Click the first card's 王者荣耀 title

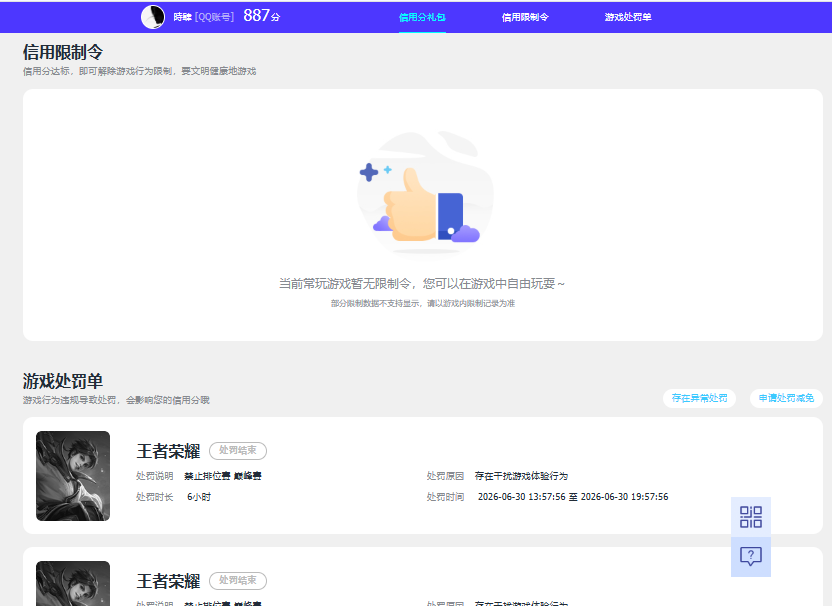[168, 451]
